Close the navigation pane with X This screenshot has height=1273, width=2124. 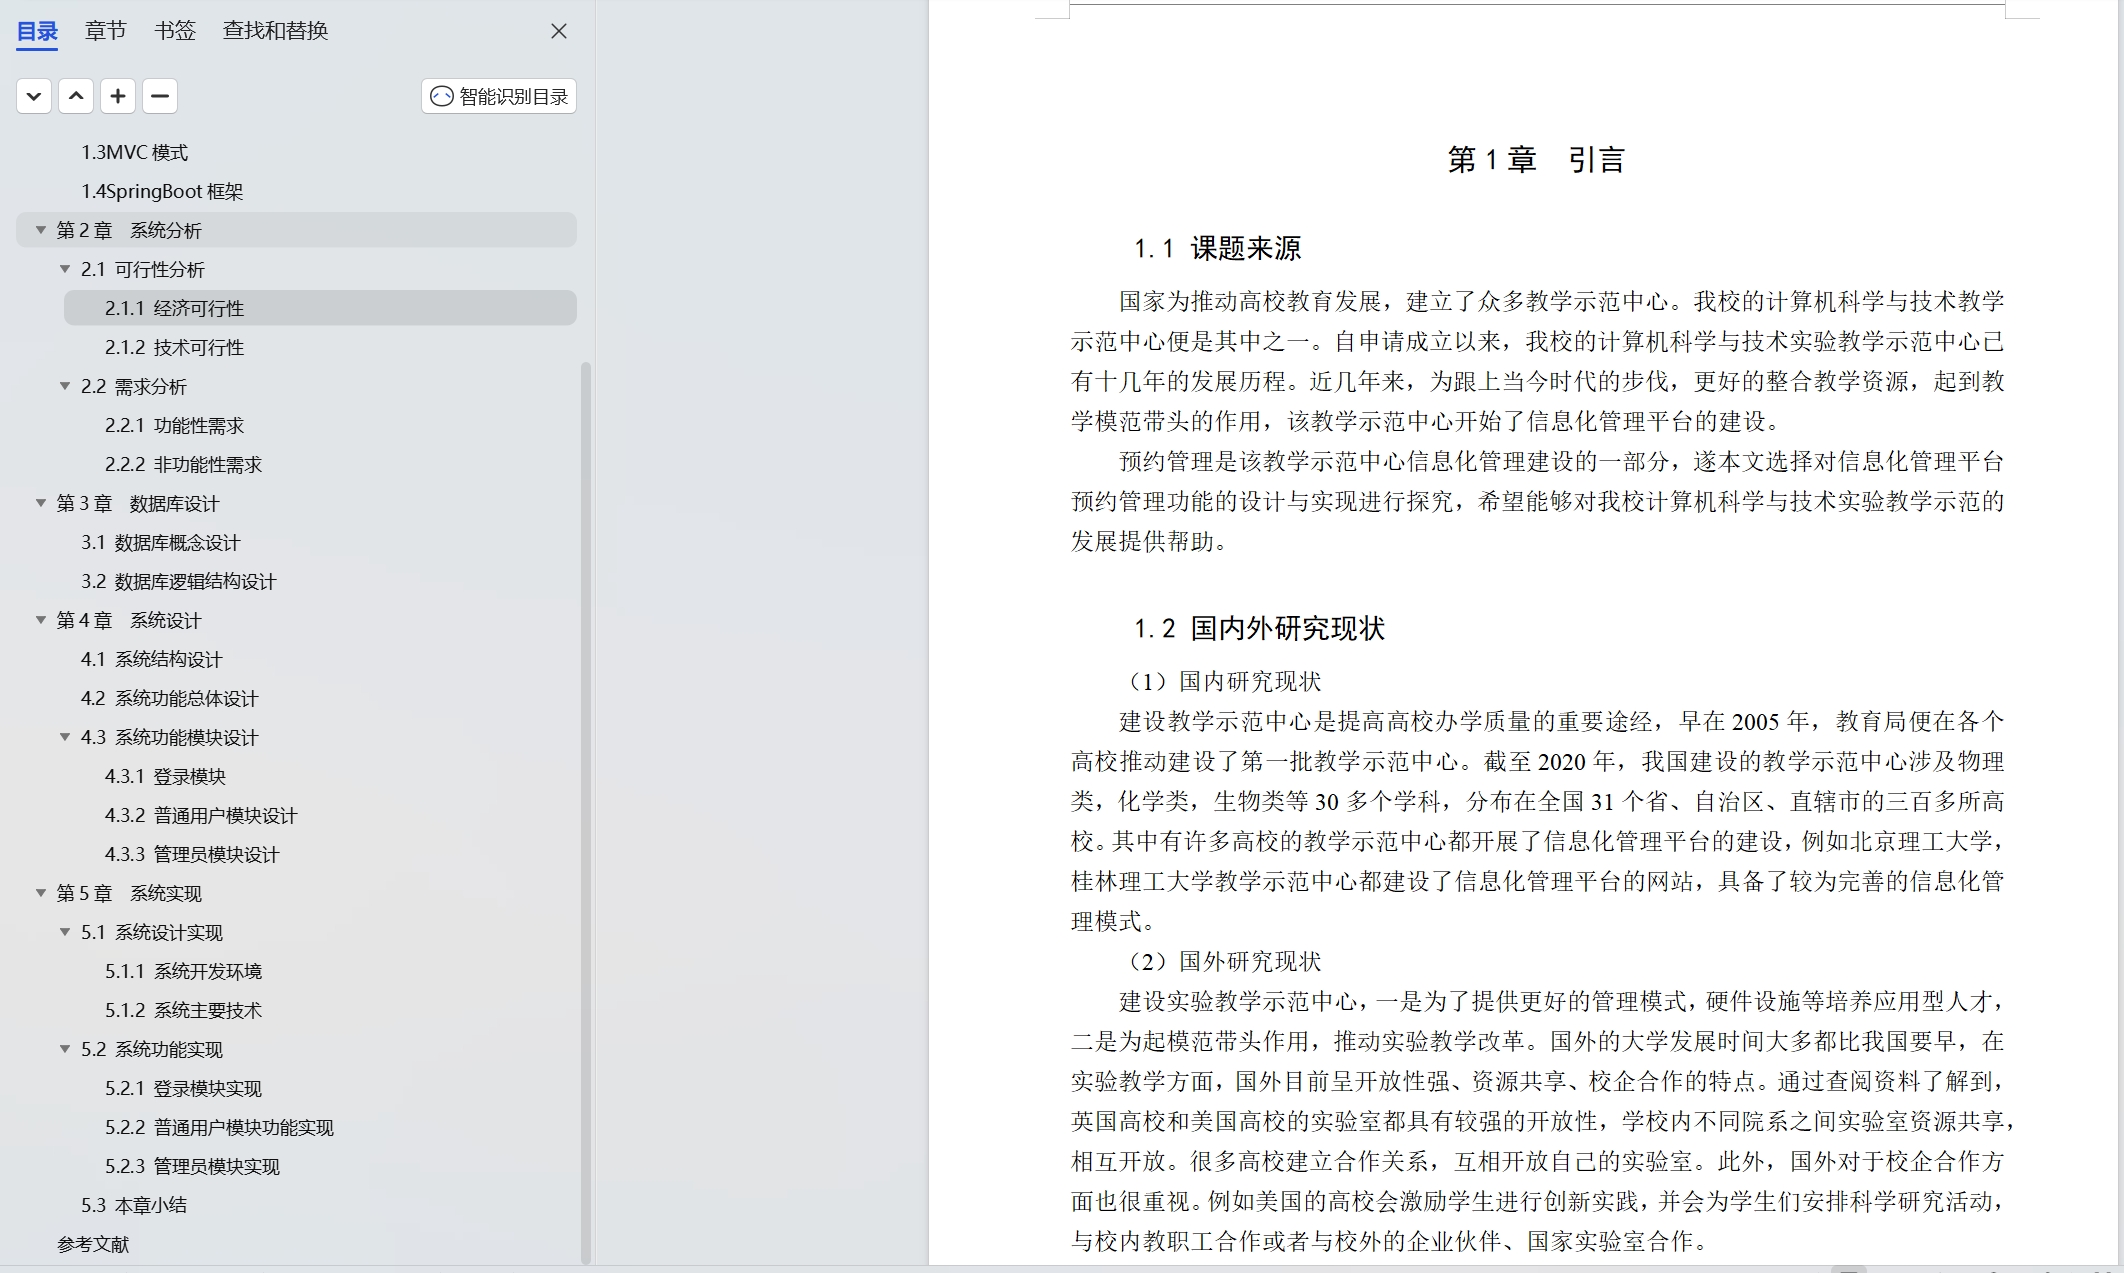[x=559, y=31]
